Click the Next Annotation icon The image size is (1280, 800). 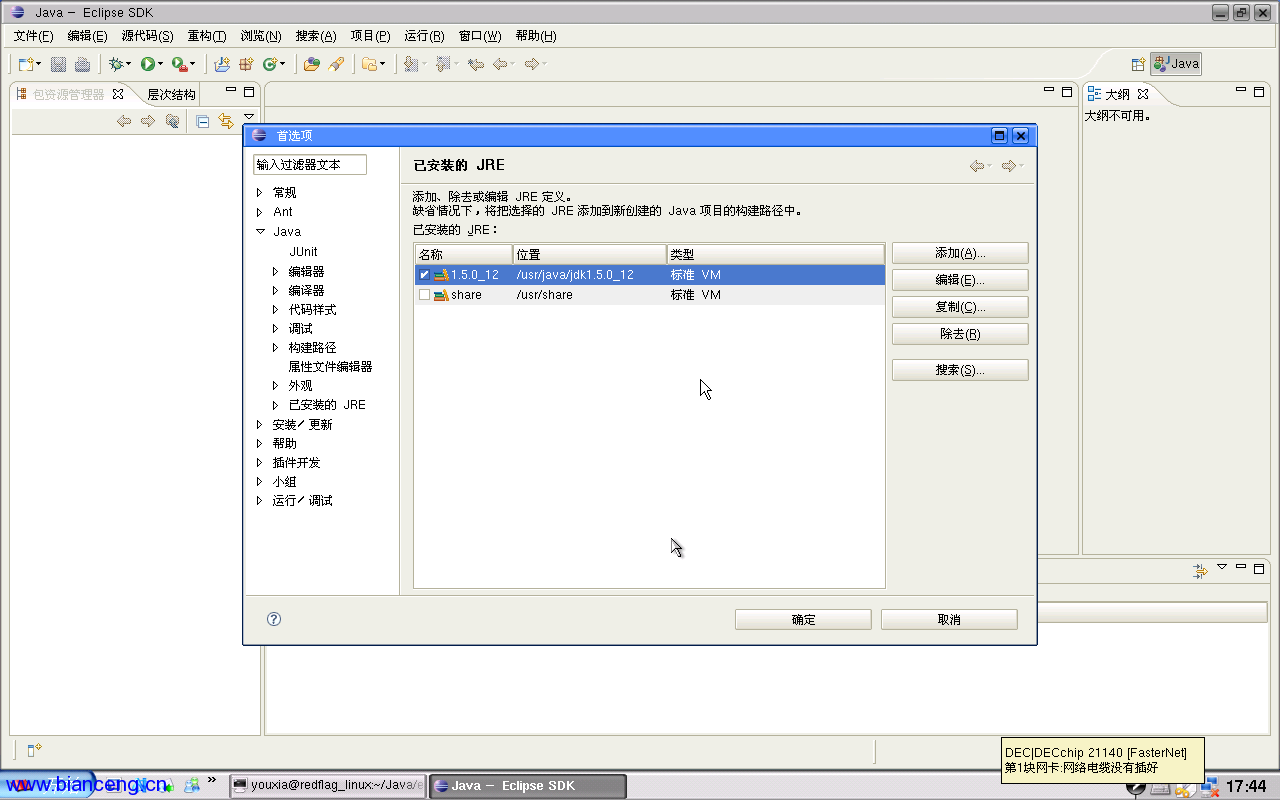coord(411,64)
